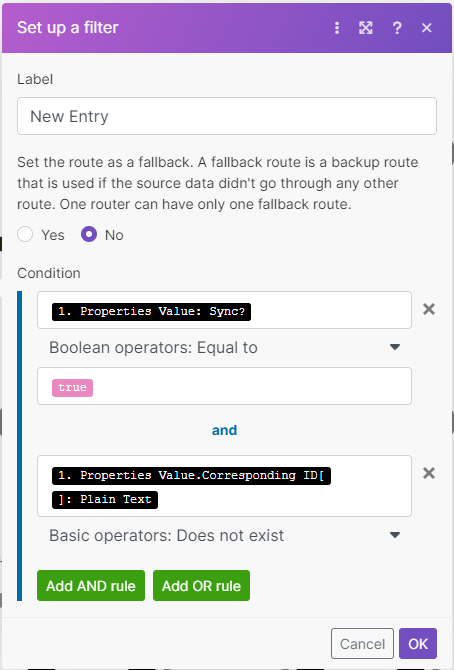454x670 pixels.
Task: Select Yes for fallback route
Action: pos(25,234)
